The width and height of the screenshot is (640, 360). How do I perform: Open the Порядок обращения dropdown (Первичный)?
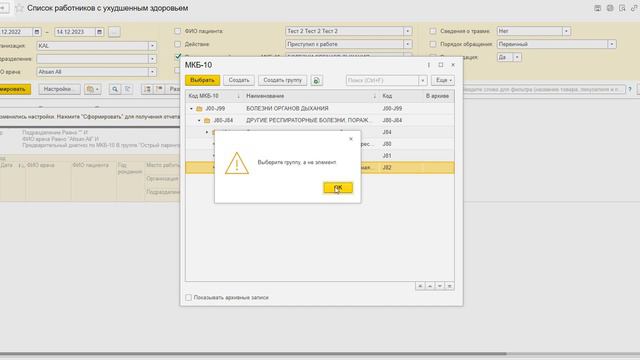point(611,44)
